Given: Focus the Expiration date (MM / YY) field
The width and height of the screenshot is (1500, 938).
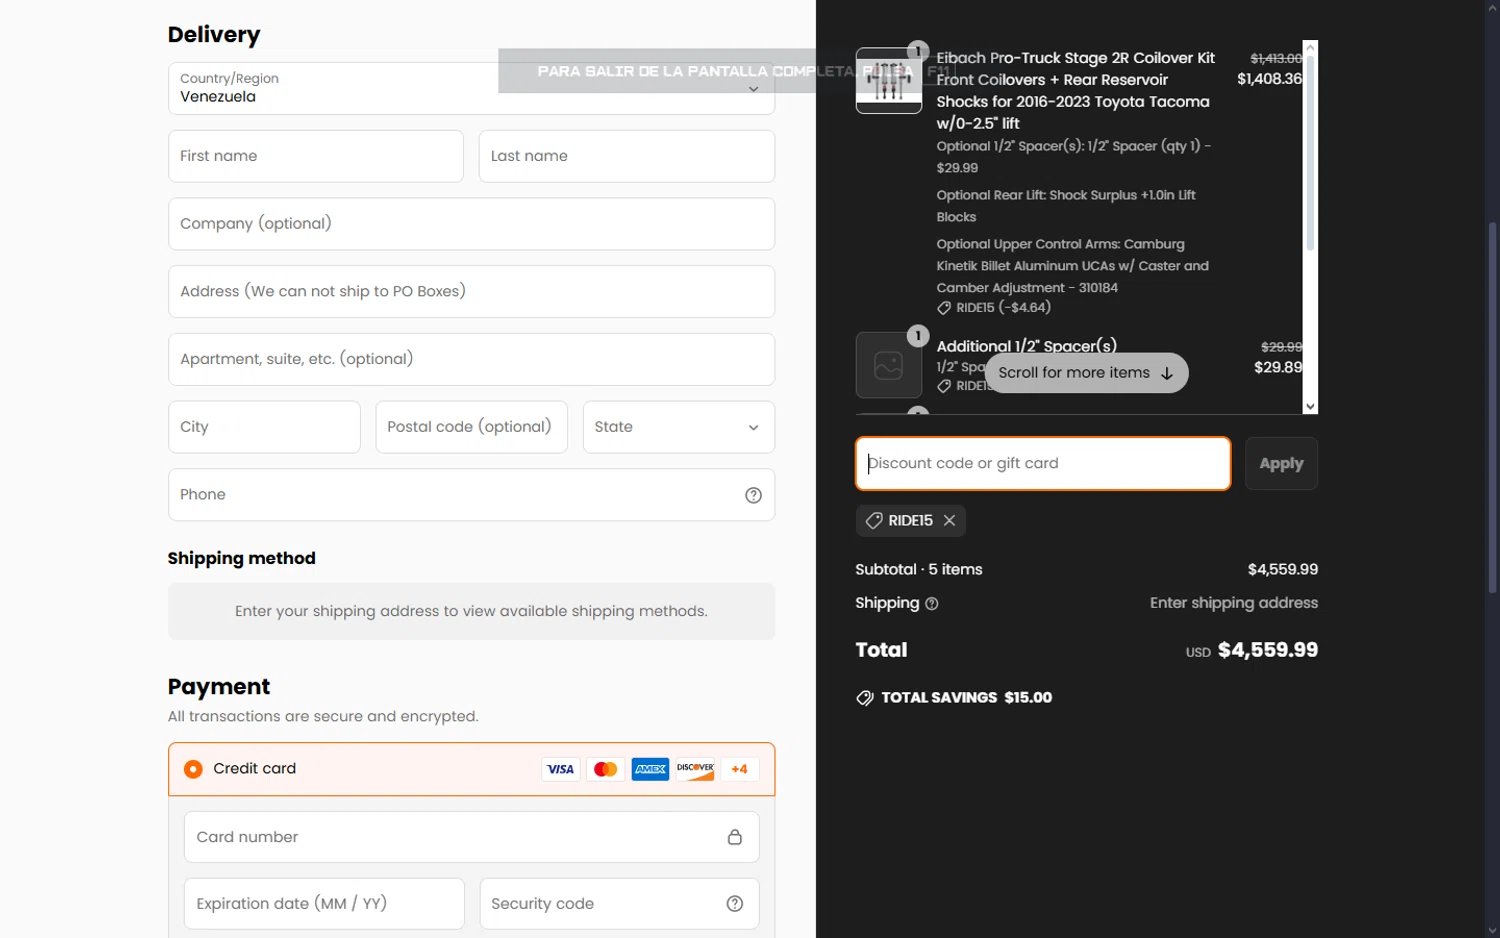Looking at the screenshot, I should pyautogui.click(x=324, y=904).
